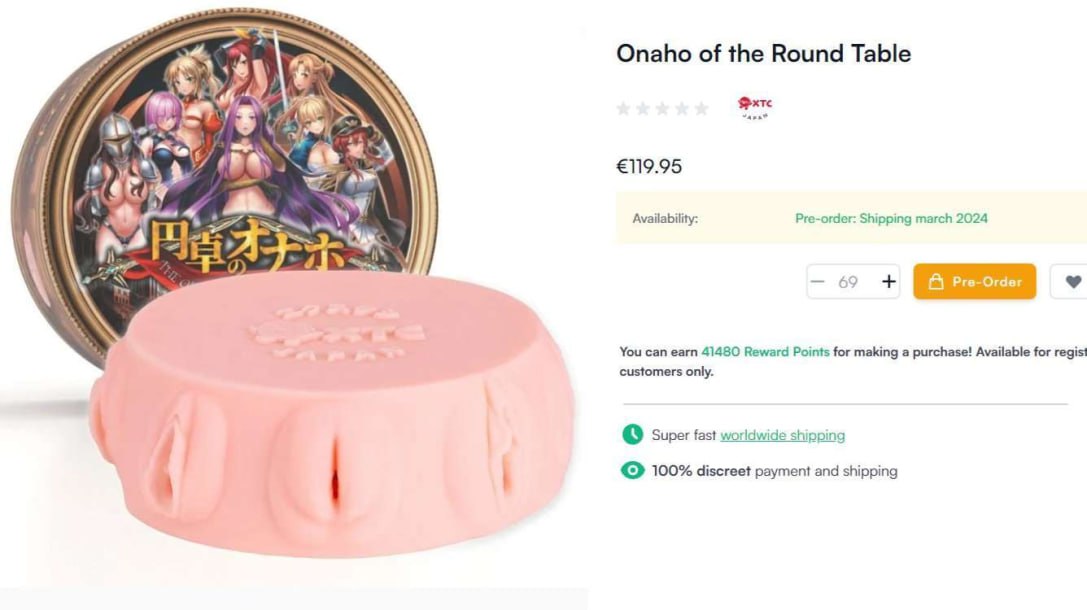Rate the product five stars

pos(701,108)
